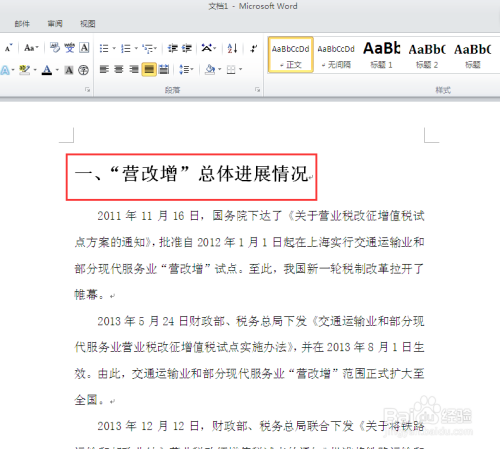500x449 pixels.
Task: Click the Decrease Indent icon
Action: (173, 49)
